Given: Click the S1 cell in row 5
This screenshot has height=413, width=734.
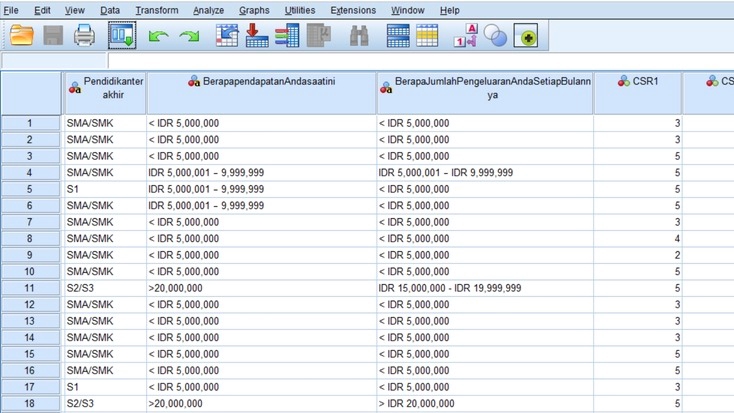Looking at the screenshot, I should click(105, 189).
